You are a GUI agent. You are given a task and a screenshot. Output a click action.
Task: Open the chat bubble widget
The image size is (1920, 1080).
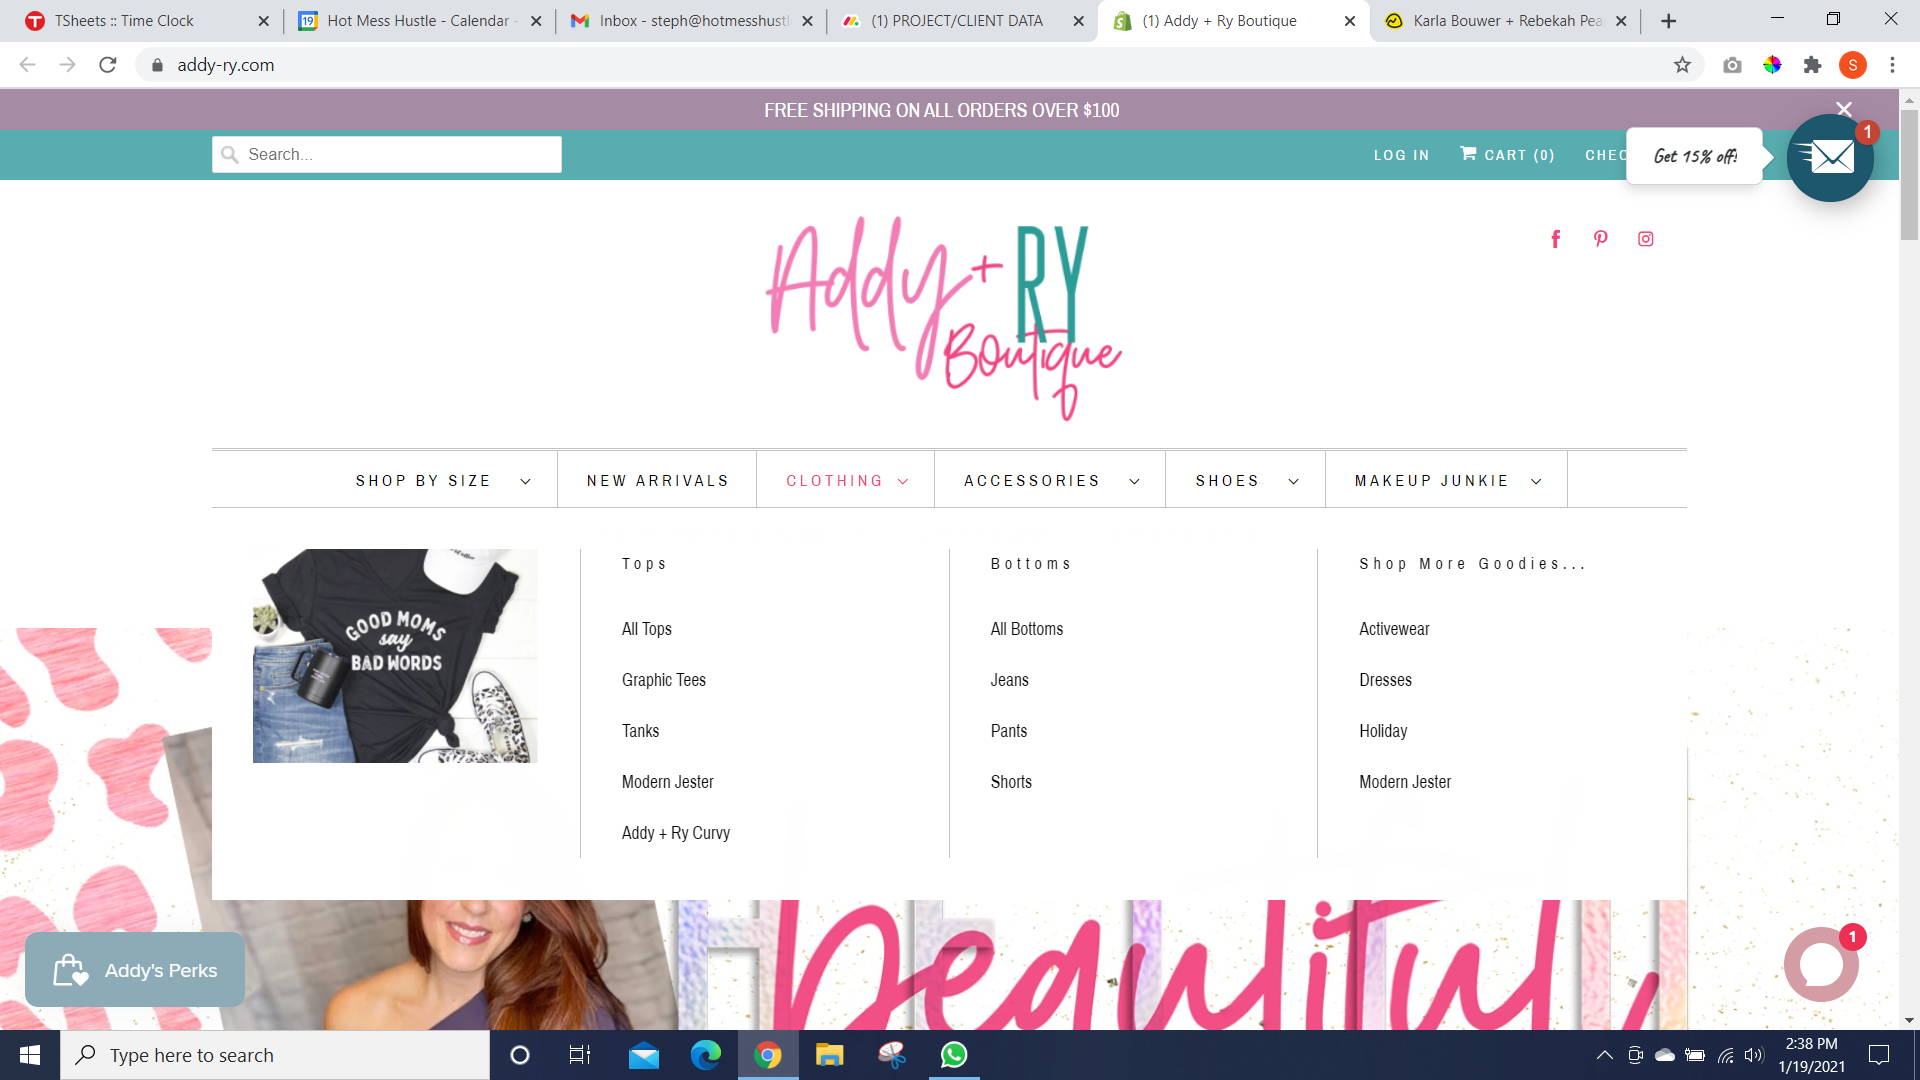point(1821,964)
